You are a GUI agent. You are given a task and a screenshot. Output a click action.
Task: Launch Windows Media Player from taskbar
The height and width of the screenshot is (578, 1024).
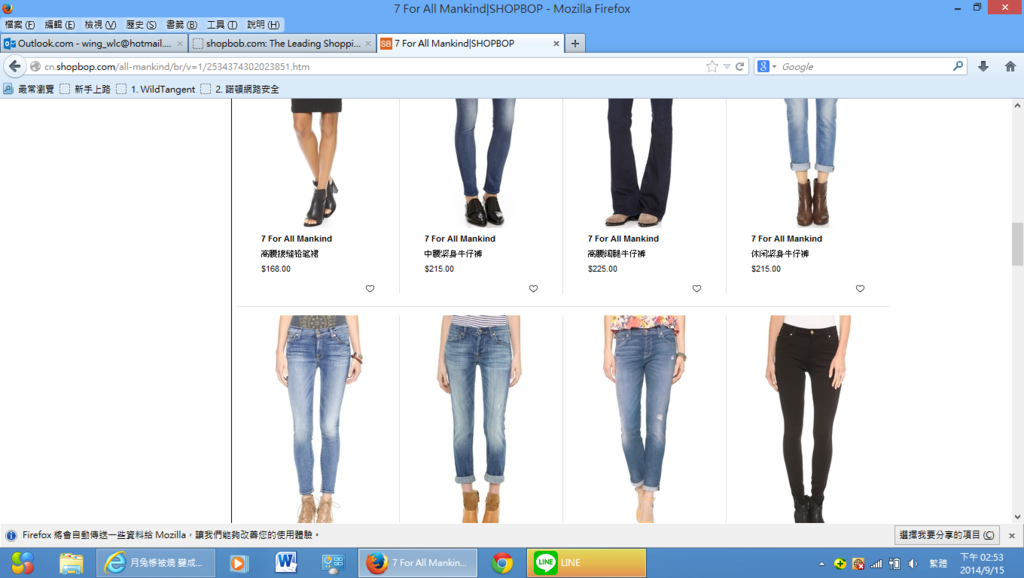(x=239, y=562)
